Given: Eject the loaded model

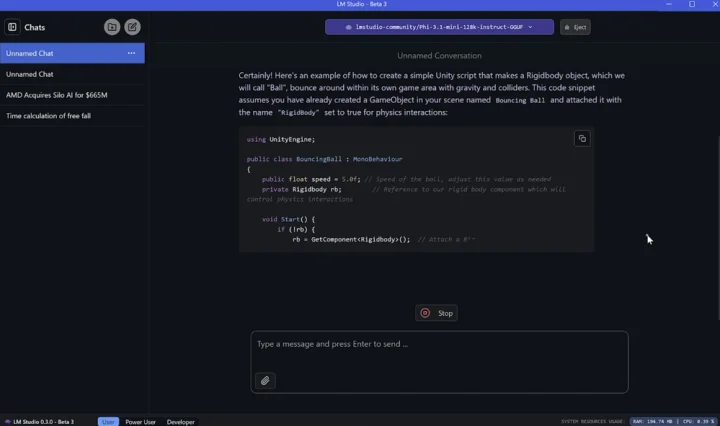Looking at the screenshot, I should (x=575, y=27).
